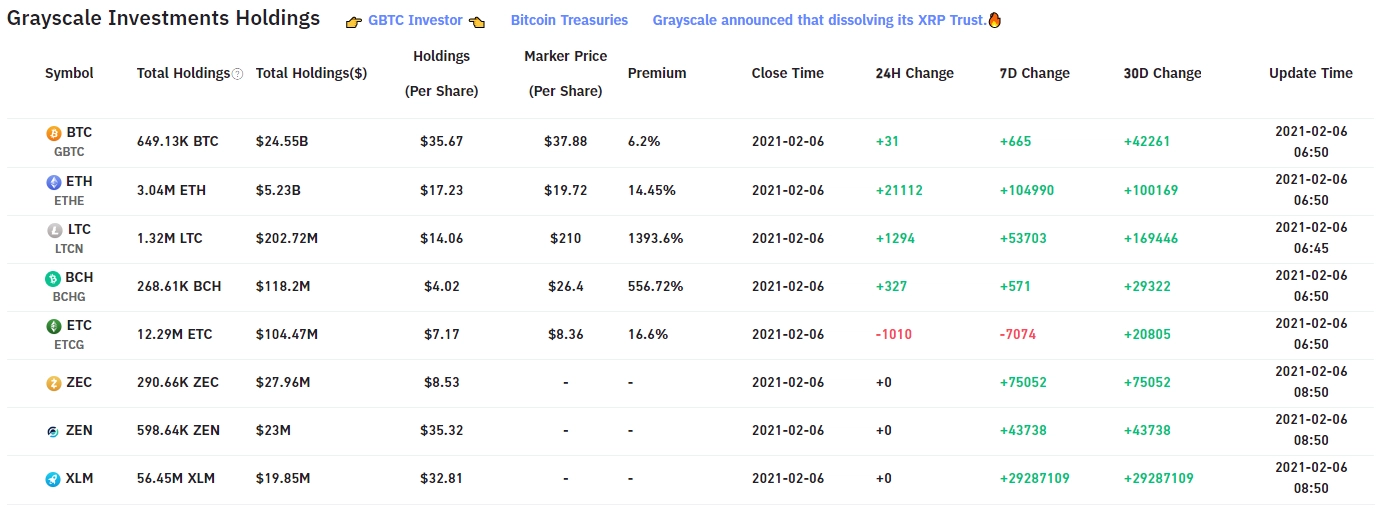Click the Stellar XLM coin icon
Screen dimensions: 1383x509
54,479
